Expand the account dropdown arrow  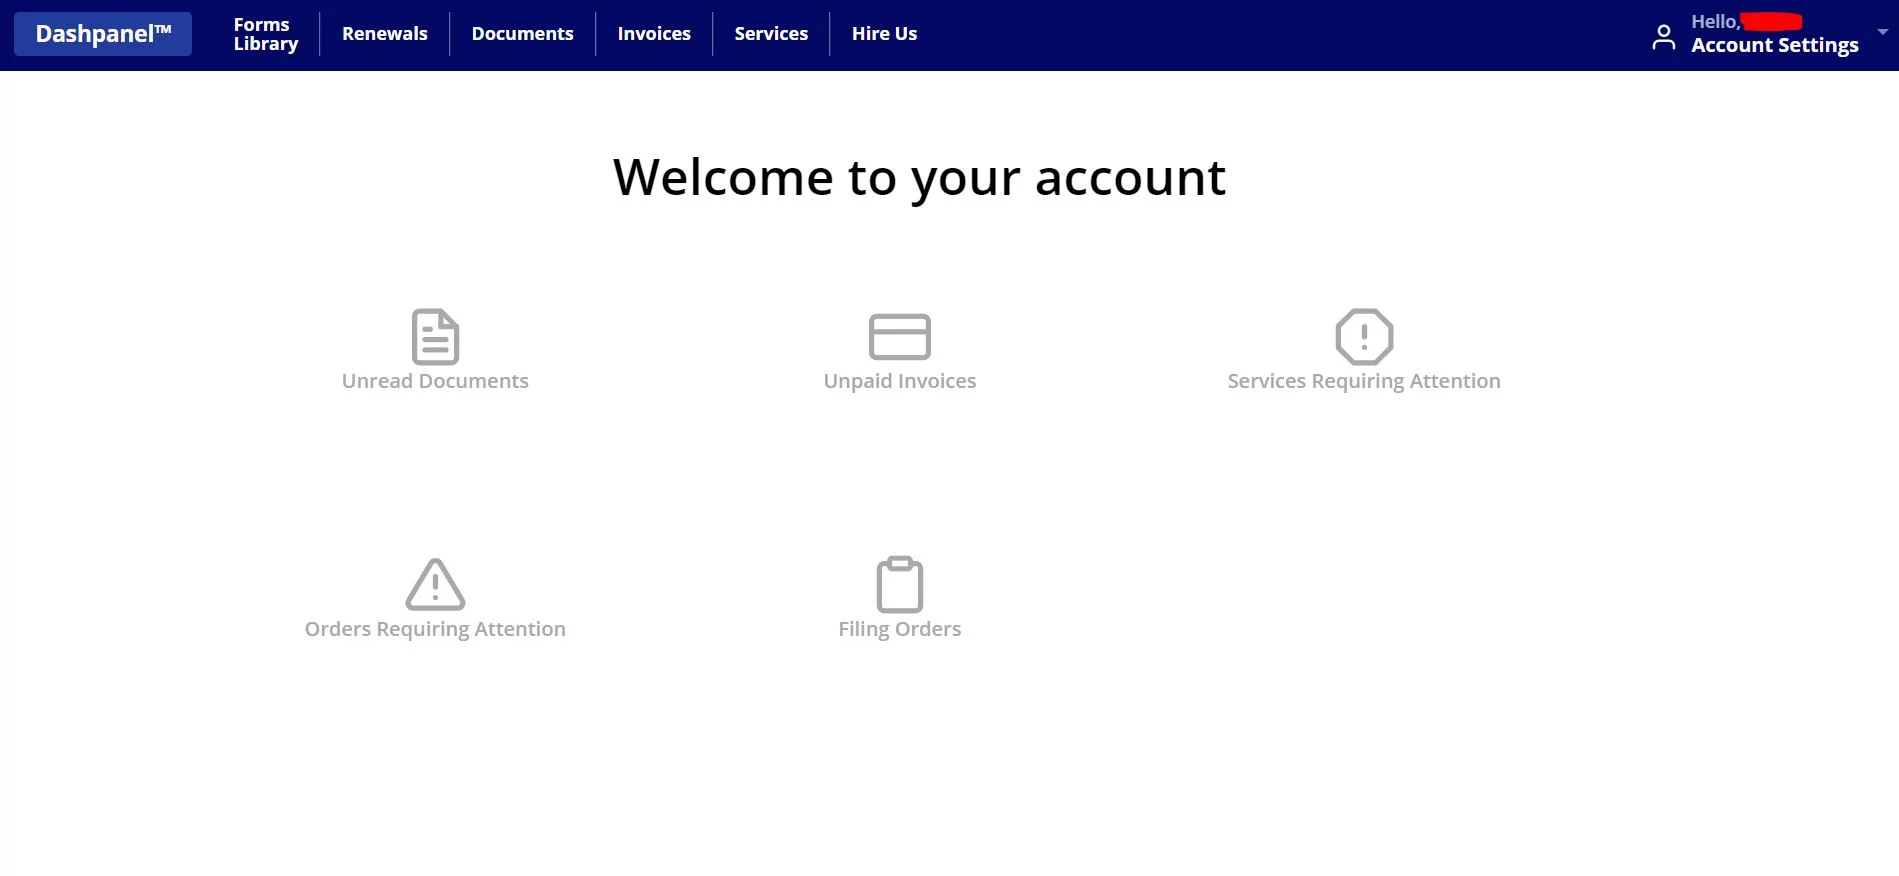point(1882,32)
